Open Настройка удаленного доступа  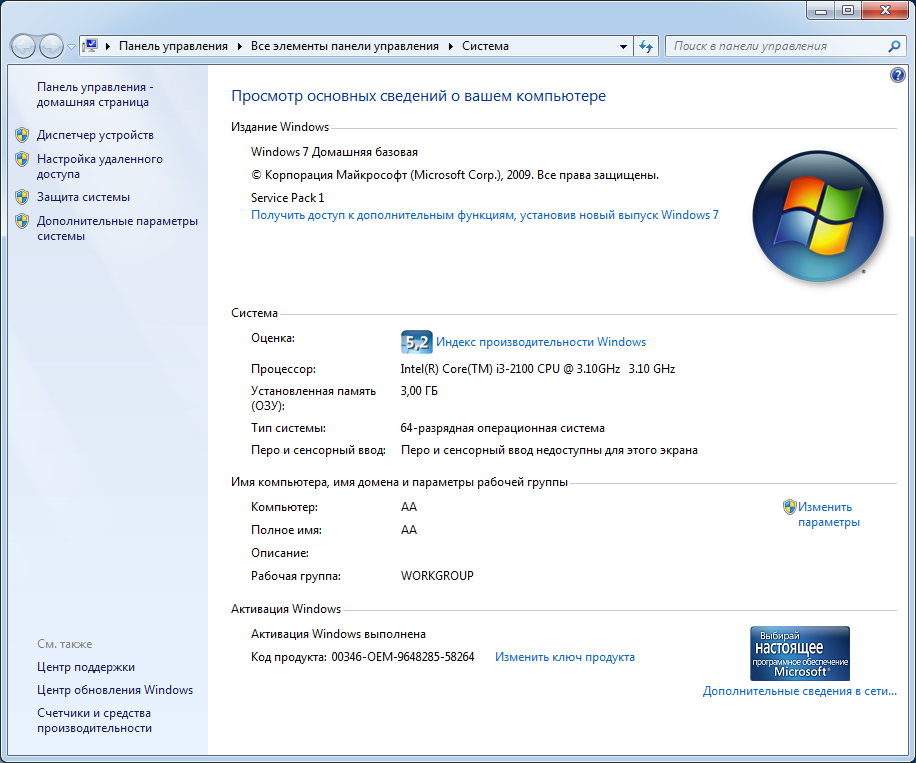(100, 167)
